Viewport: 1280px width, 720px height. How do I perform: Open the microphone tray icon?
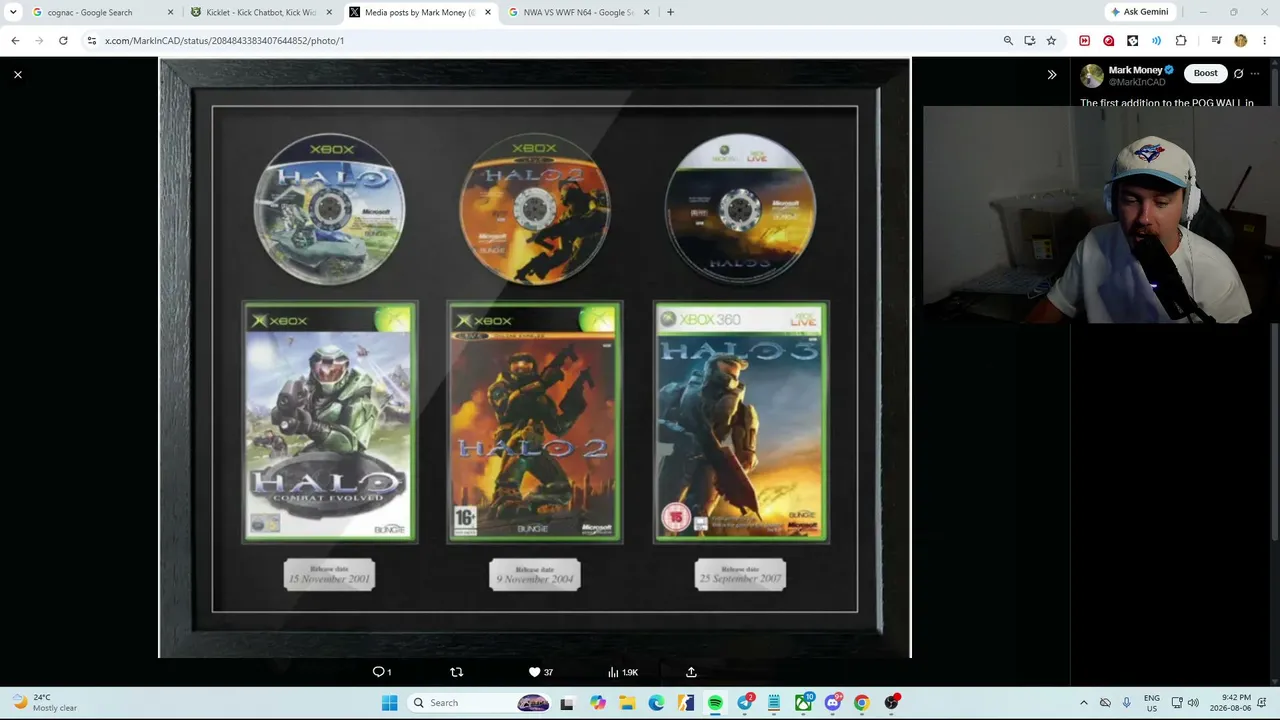[x=1126, y=703]
